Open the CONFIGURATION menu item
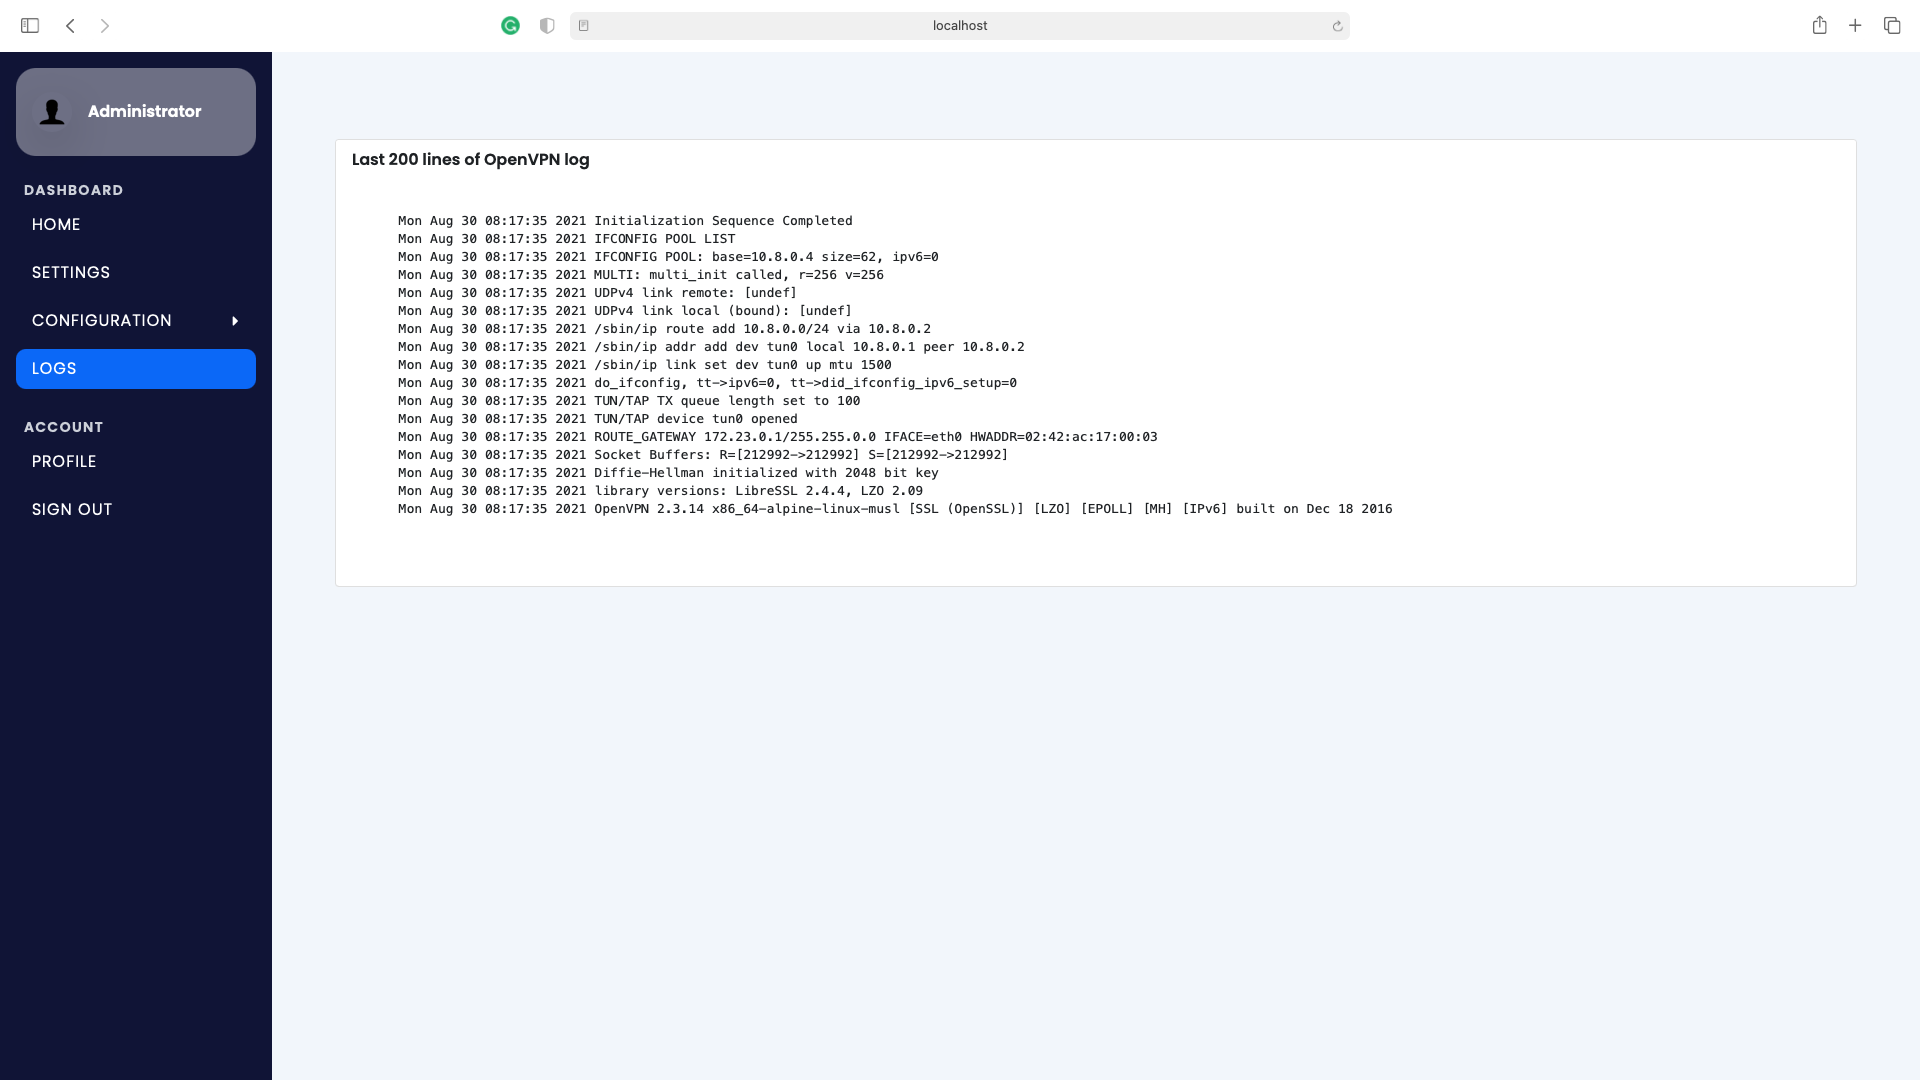The image size is (1920, 1080). (x=102, y=321)
